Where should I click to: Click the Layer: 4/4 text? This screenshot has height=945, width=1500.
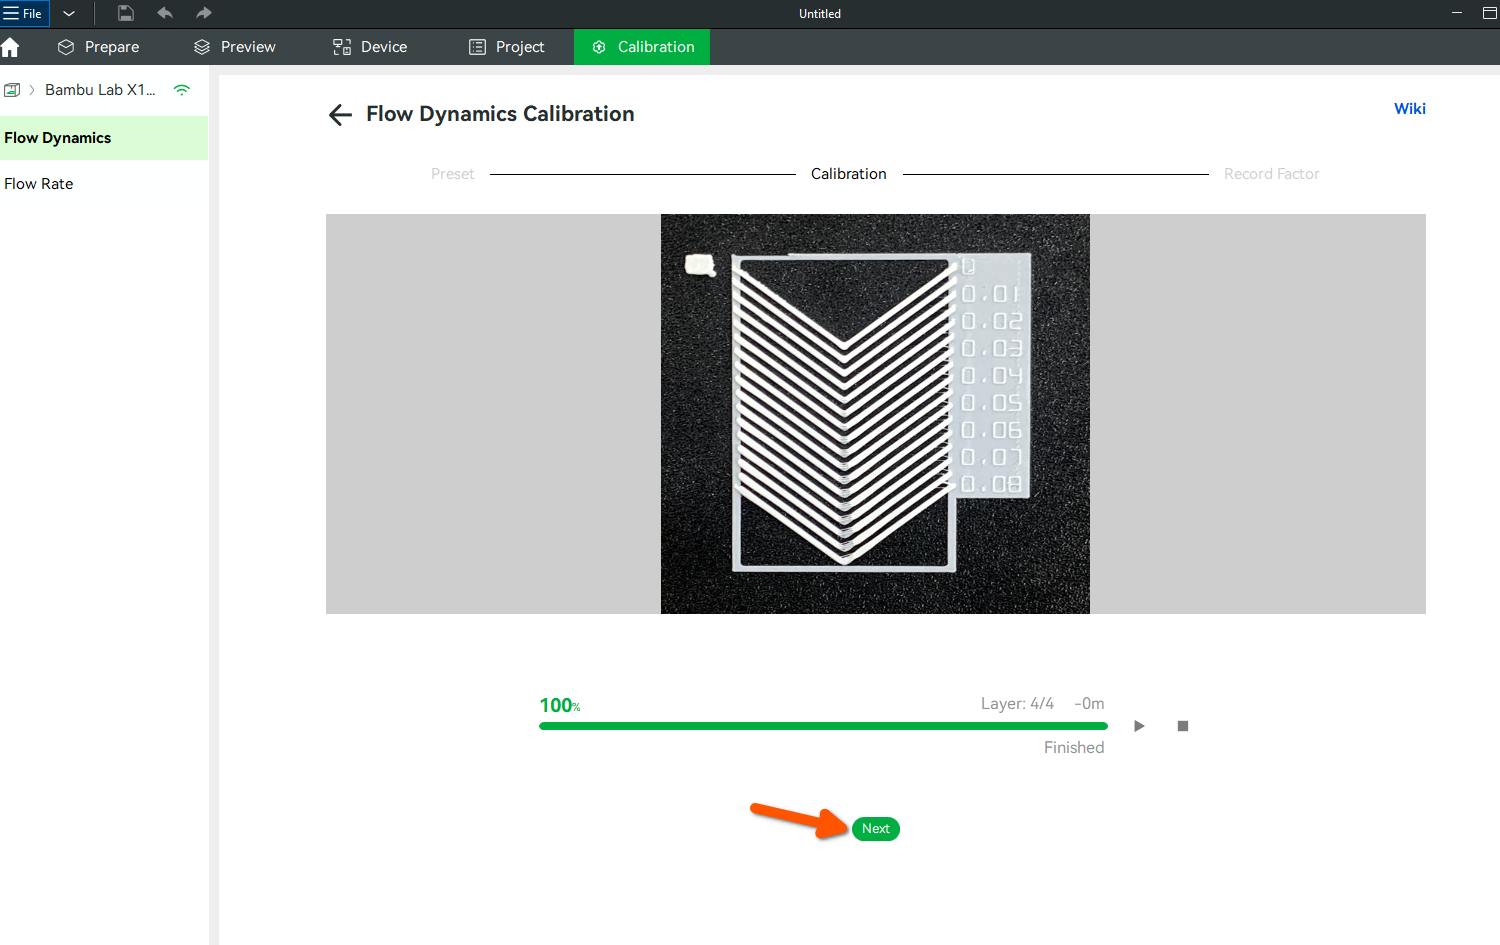point(1017,704)
